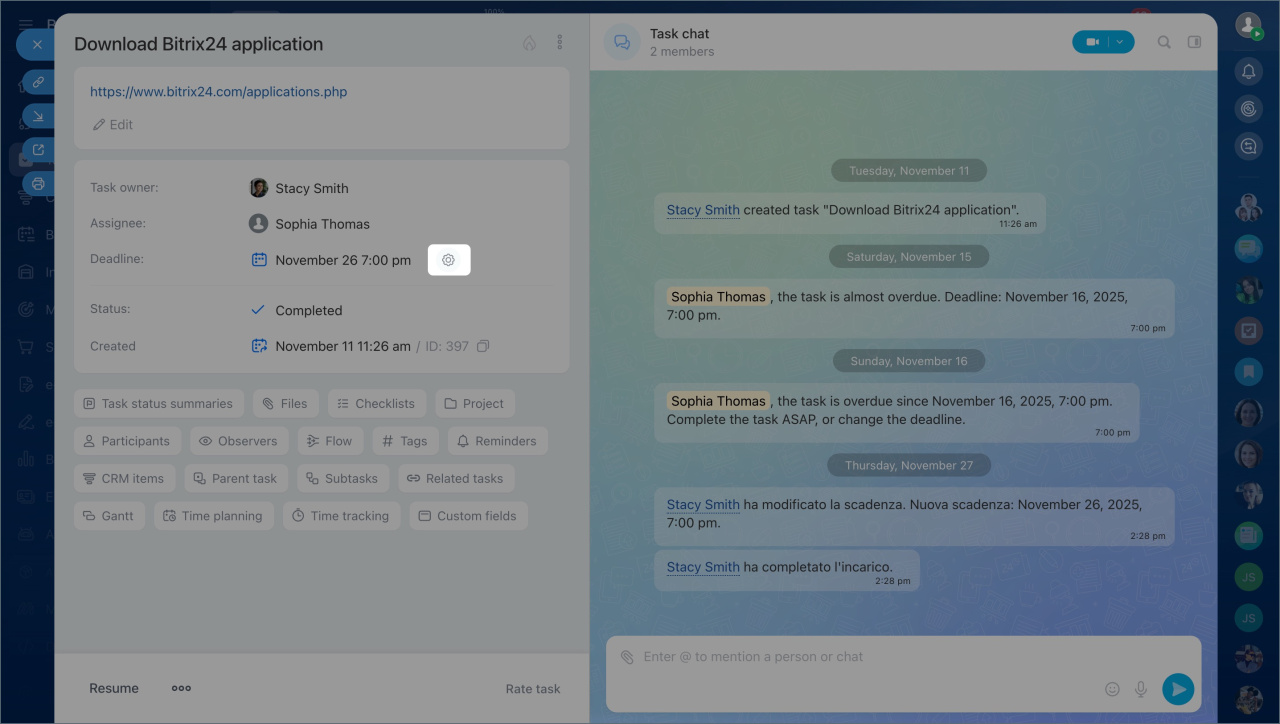Screen dimensions: 1280x724
Task: Toggle the chat sidebar panel icon
Action: click(1193, 42)
